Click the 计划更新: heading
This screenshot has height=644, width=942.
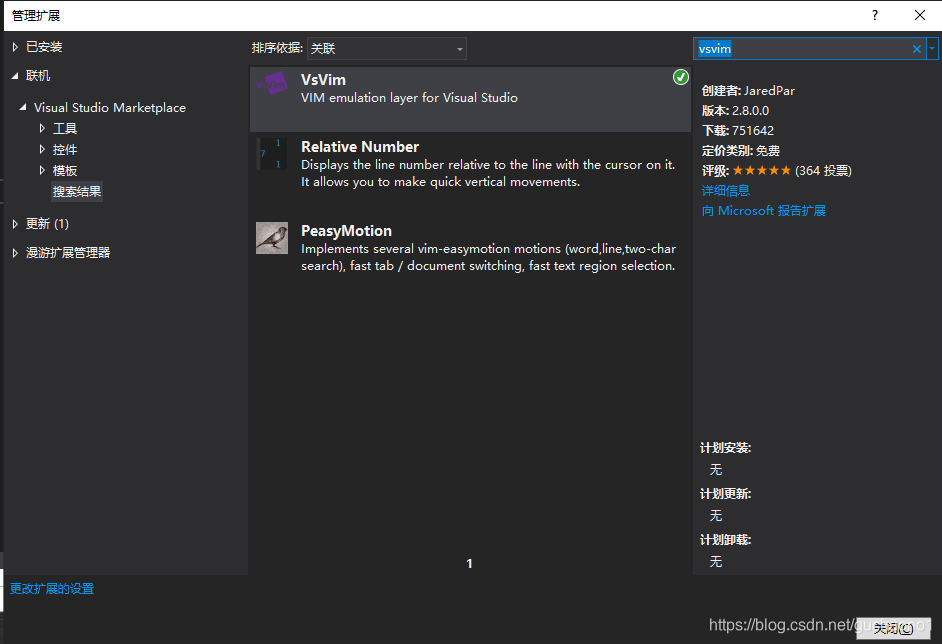pyautogui.click(x=726, y=494)
